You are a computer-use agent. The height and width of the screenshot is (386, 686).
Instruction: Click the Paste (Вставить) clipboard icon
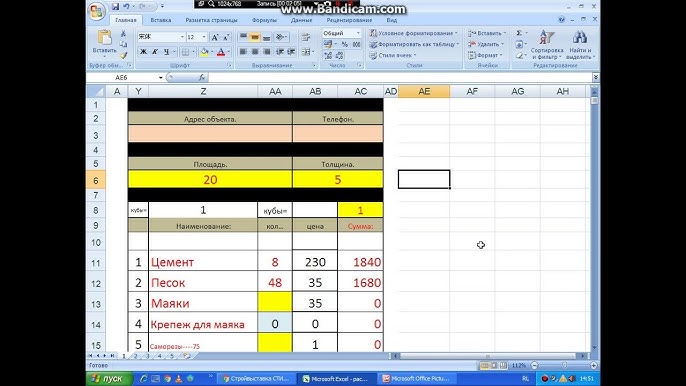tap(105, 38)
